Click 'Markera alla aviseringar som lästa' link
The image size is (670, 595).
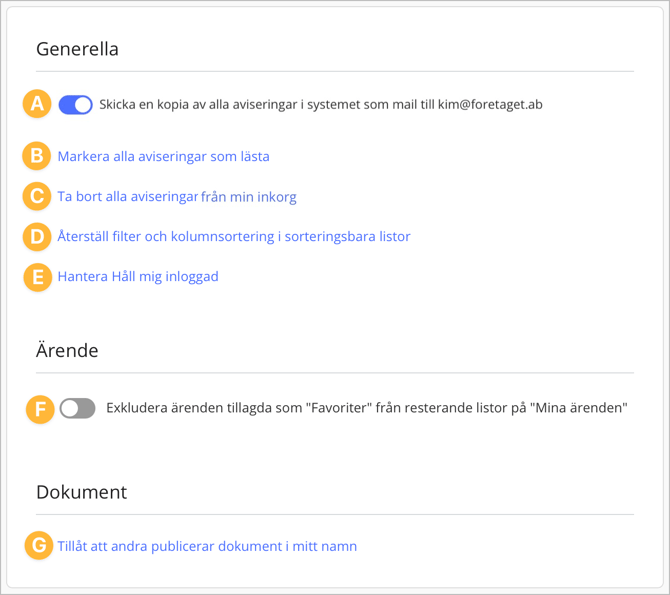tap(163, 156)
